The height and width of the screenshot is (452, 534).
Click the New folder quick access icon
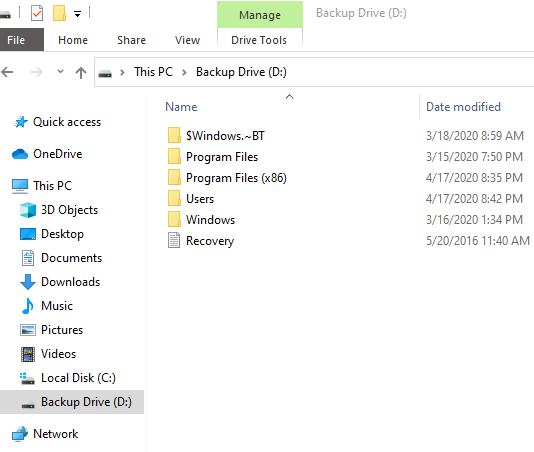click(x=59, y=13)
